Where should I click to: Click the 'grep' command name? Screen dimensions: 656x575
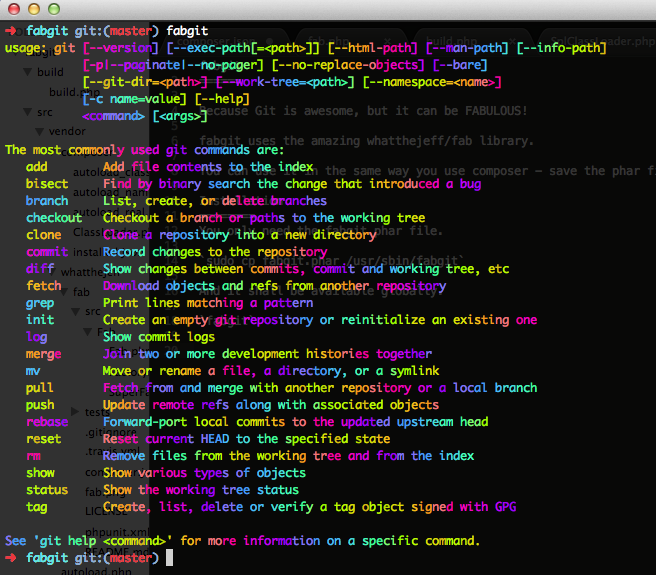pyautogui.click(x=40, y=303)
